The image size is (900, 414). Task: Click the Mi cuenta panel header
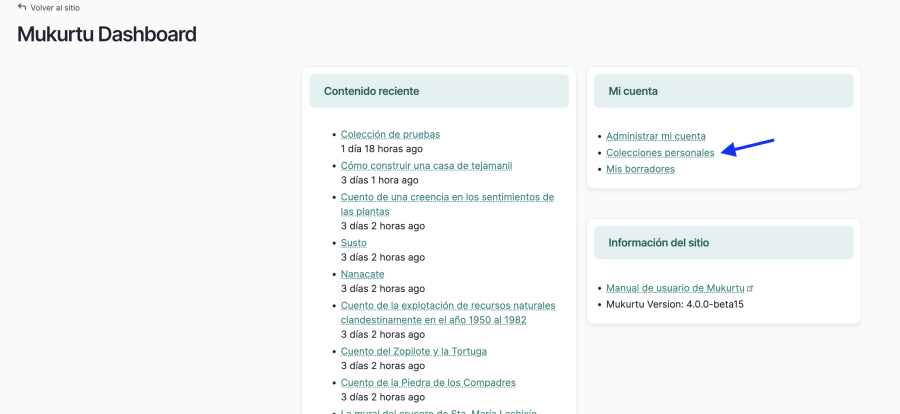click(724, 91)
